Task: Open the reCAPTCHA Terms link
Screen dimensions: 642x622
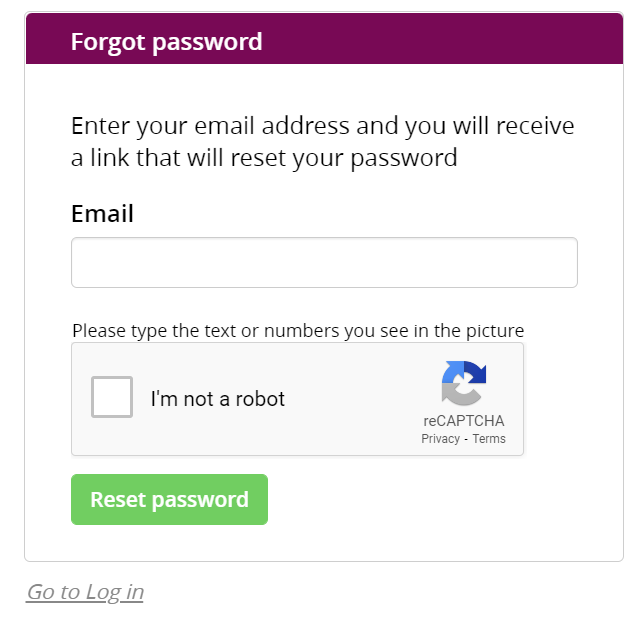Action: pyautogui.click(x=489, y=439)
